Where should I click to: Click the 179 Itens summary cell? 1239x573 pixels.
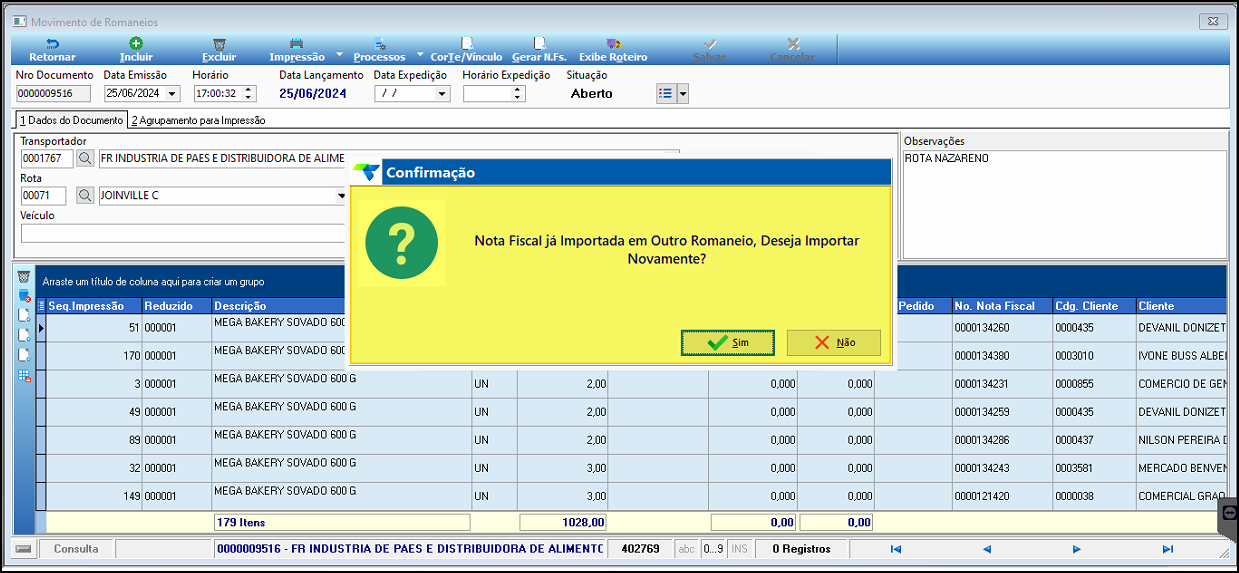(x=342, y=522)
